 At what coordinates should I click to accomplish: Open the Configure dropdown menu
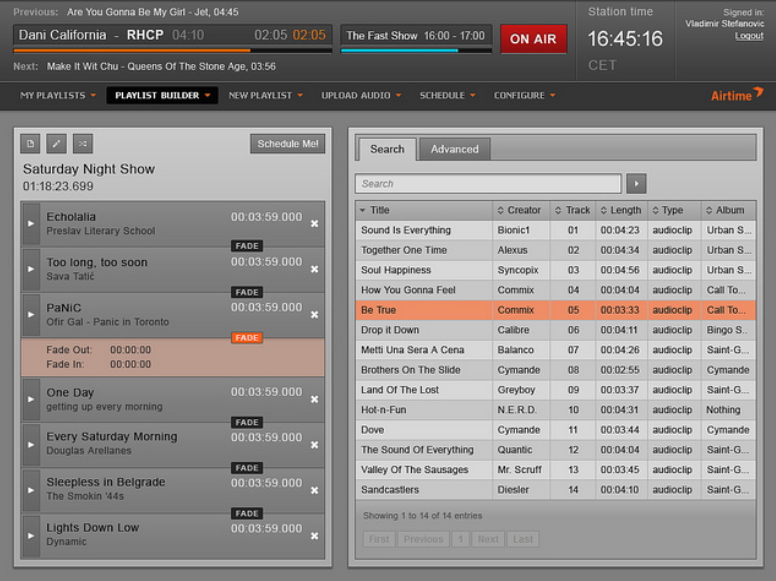point(524,95)
